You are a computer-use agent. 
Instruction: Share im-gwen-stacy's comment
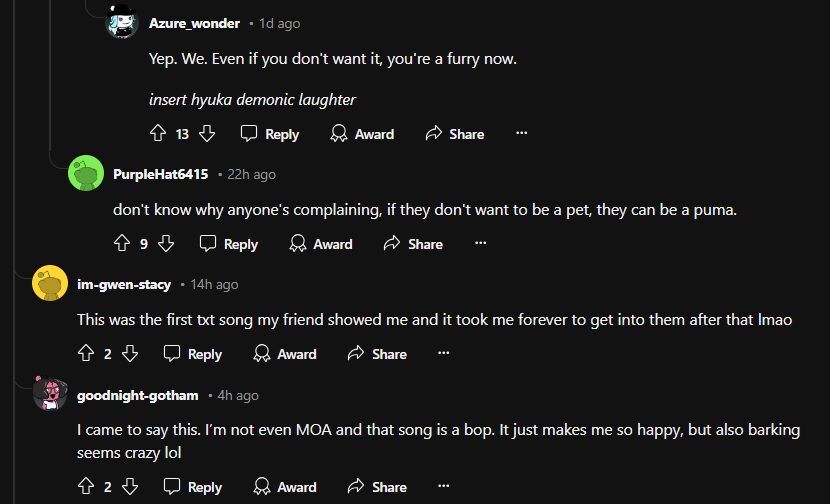click(377, 354)
